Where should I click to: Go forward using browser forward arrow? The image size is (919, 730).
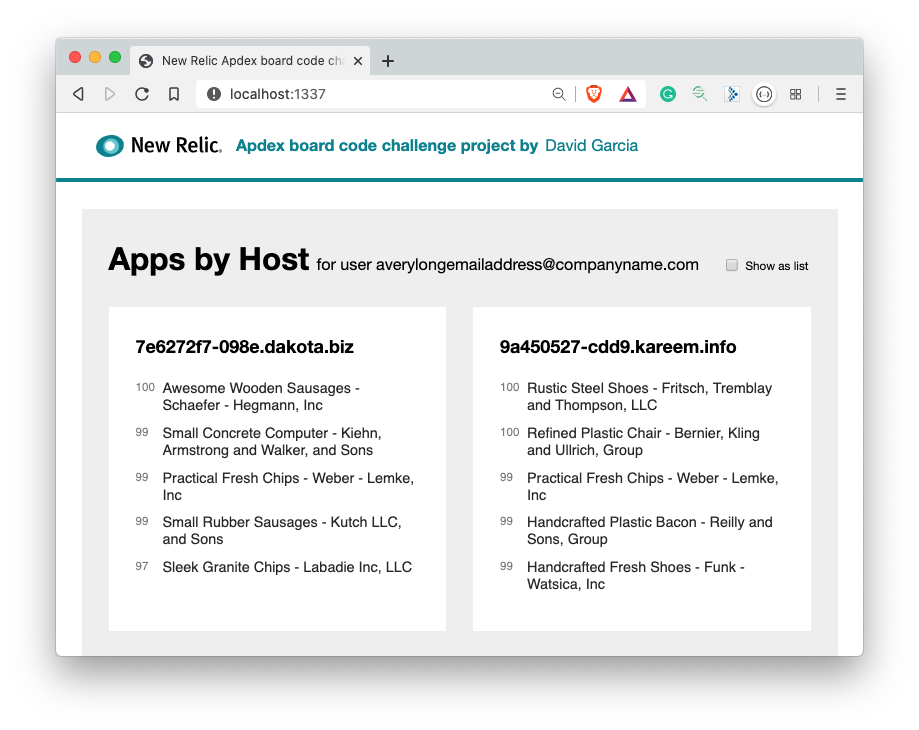click(x=110, y=94)
